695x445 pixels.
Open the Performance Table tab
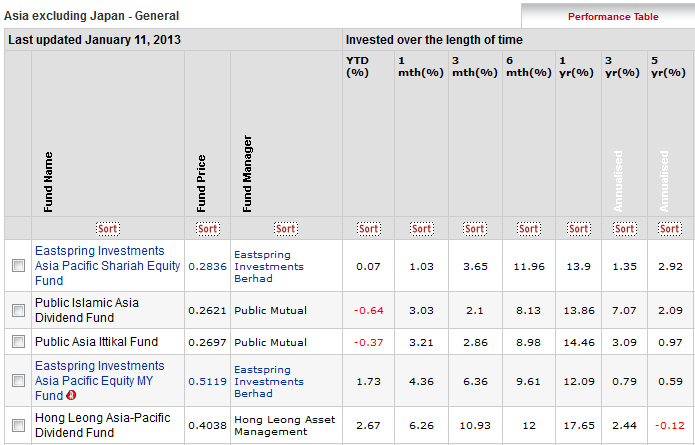pos(613,17)
